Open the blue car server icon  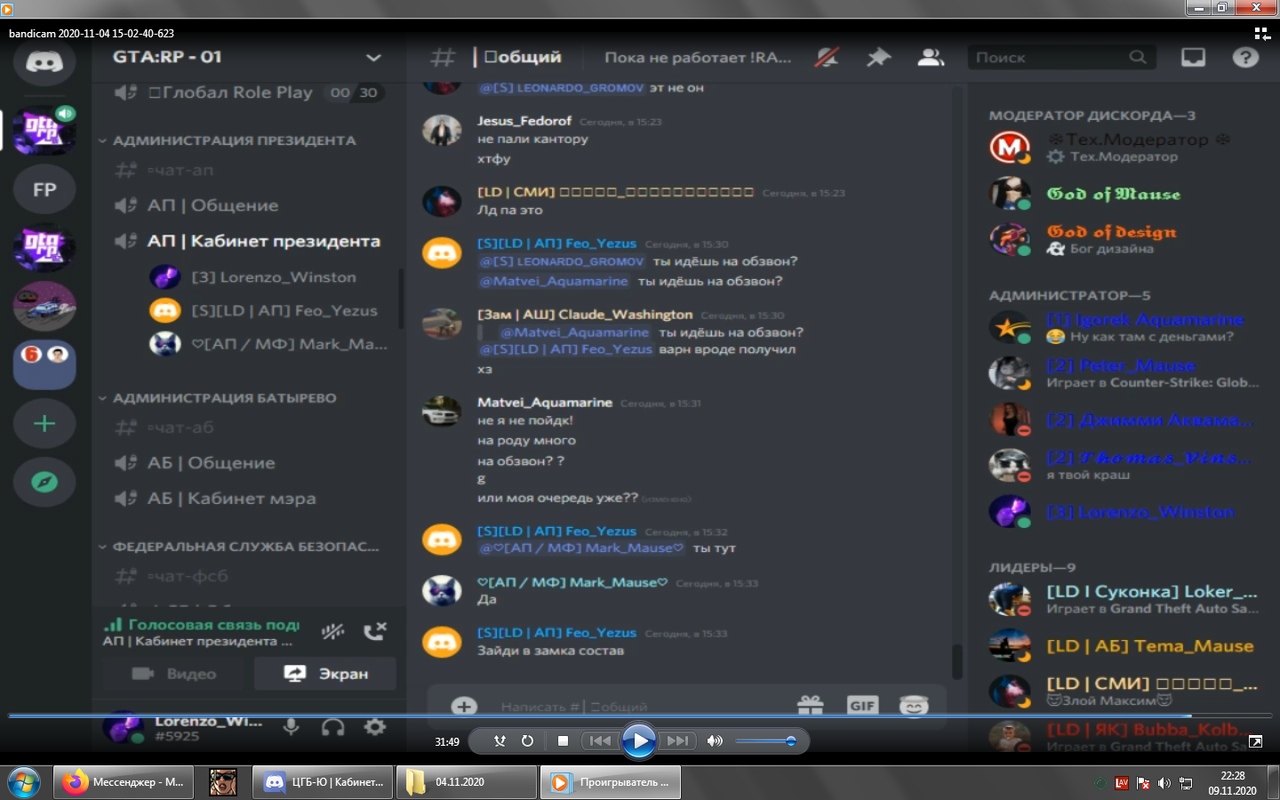point(44,306)
